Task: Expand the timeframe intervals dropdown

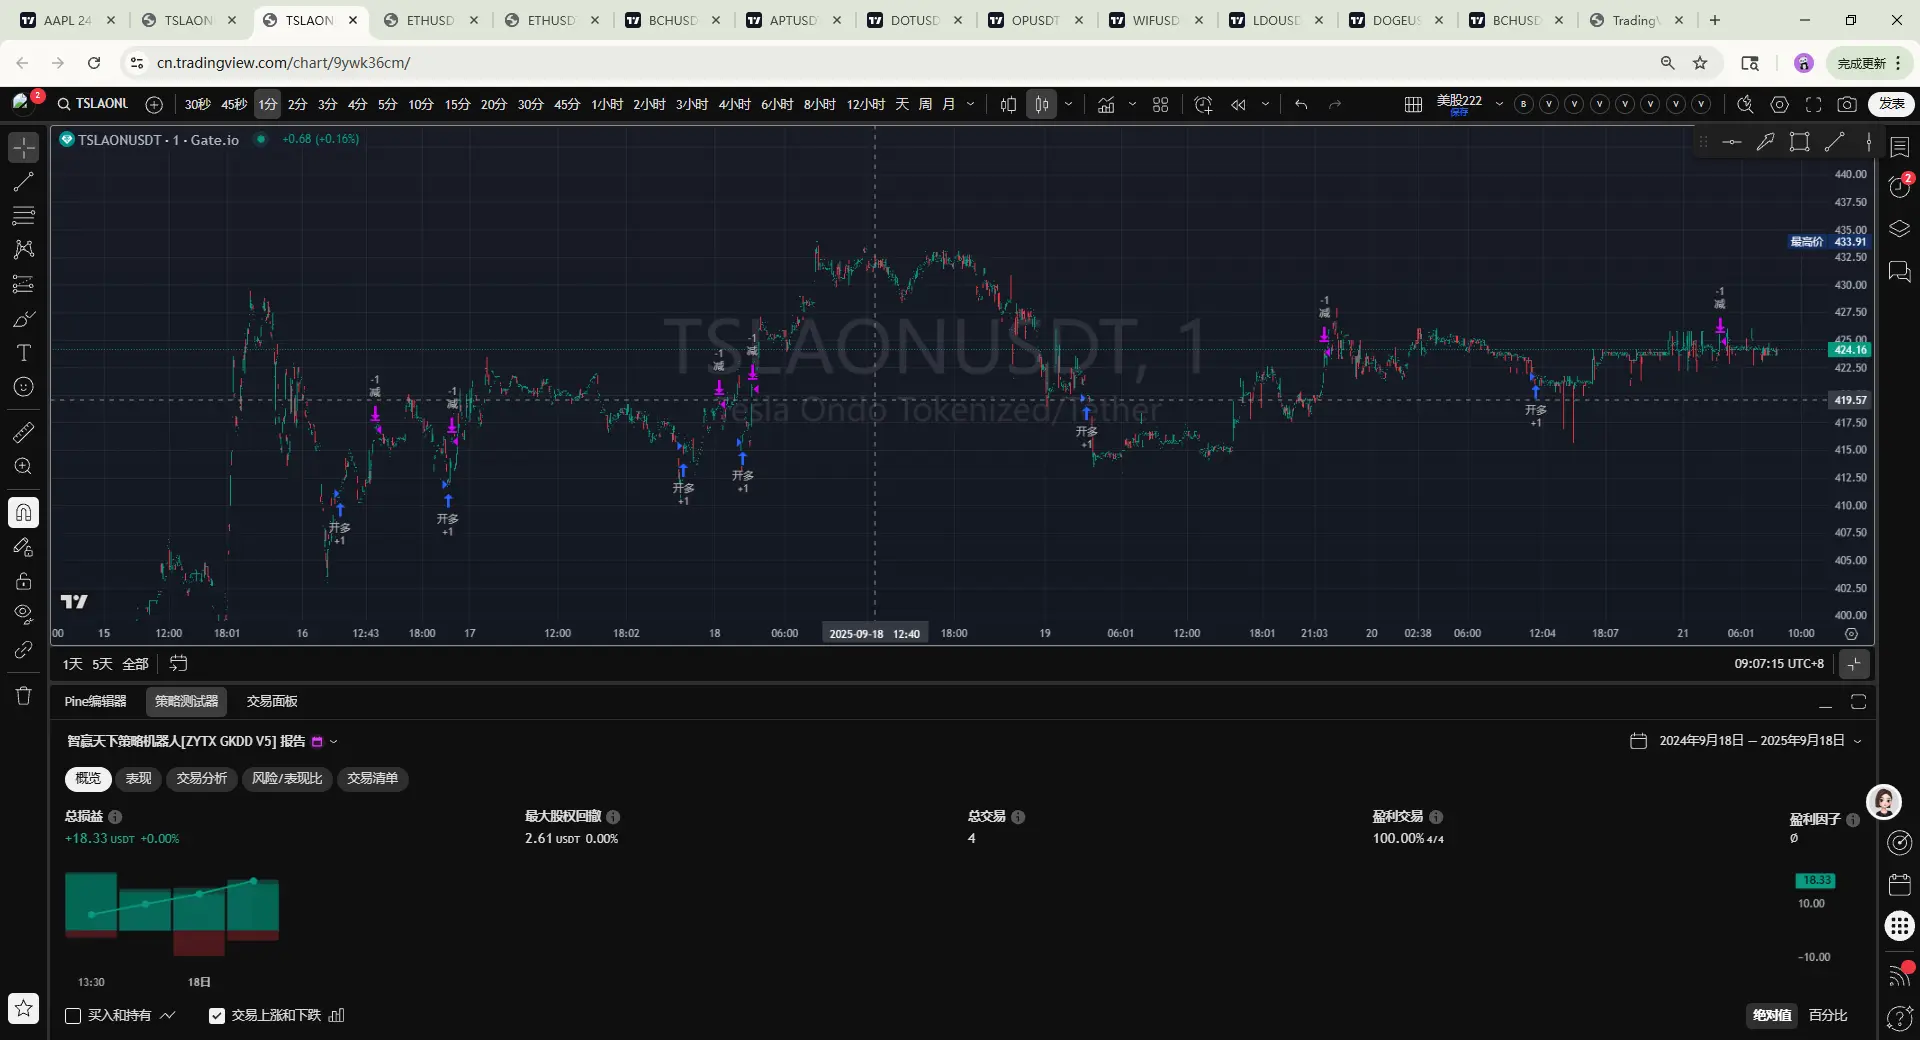Action: pyautogui.click(x=970, y=104)
